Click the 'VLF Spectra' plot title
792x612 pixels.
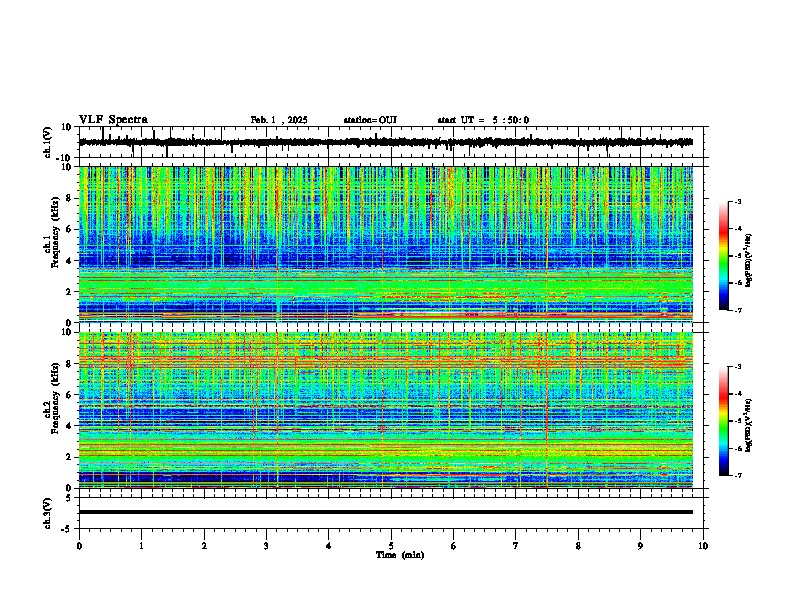(x=113, y=120)
